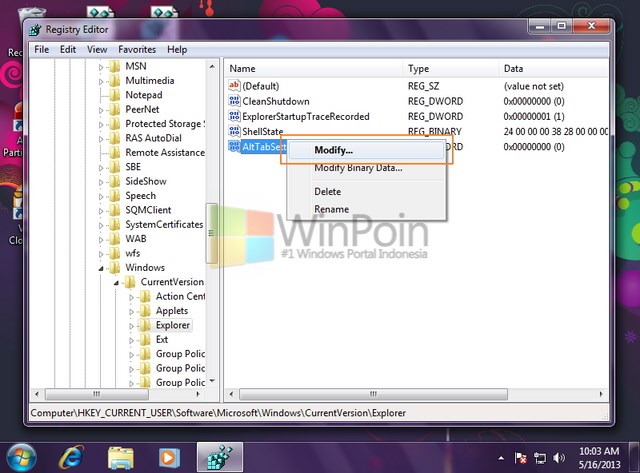Launch Internet Explorer from the taskbar
The height and width of the screenshot is (473, 640).
(x=71, y=457)
